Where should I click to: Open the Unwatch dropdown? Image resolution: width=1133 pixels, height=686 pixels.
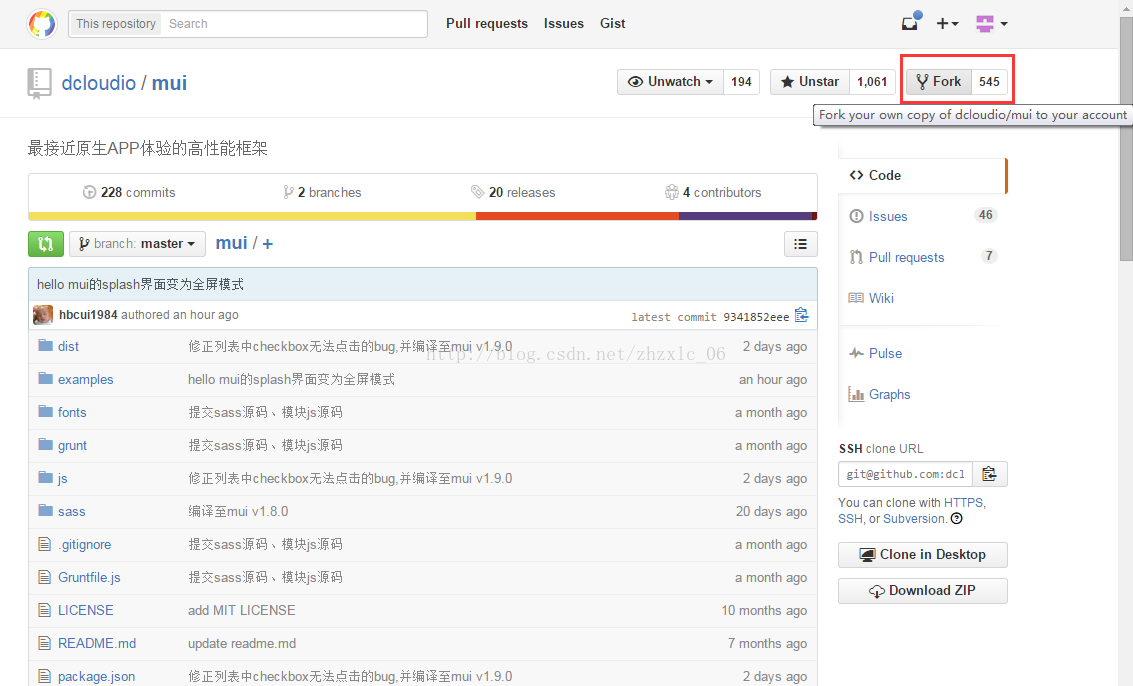pos(671,82)
